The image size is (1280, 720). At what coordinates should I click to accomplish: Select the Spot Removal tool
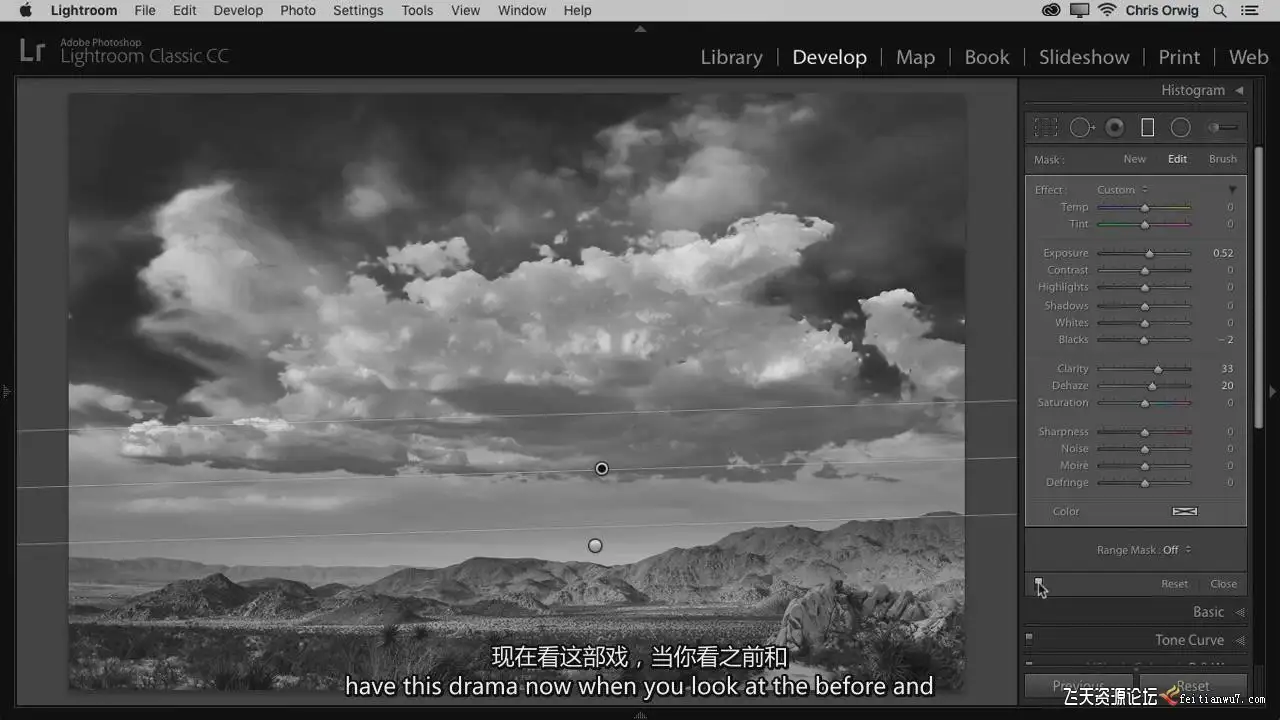tap(1082, 128)
